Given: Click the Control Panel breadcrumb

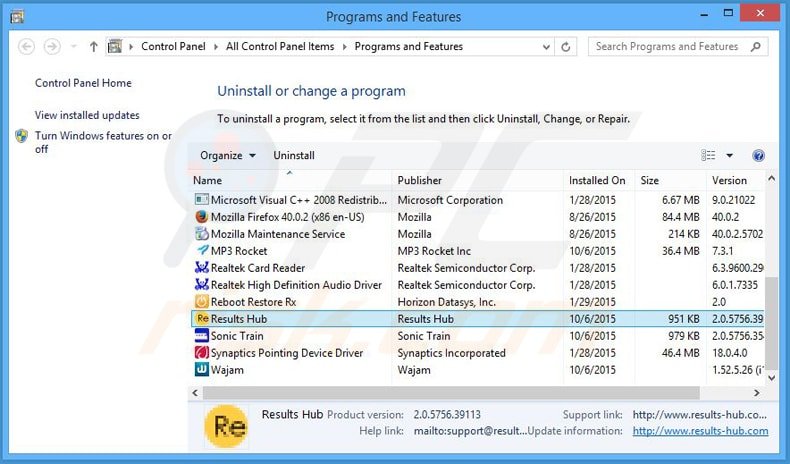Looking at the screenshot, I should pyautogui.click(x=173, y=46).
